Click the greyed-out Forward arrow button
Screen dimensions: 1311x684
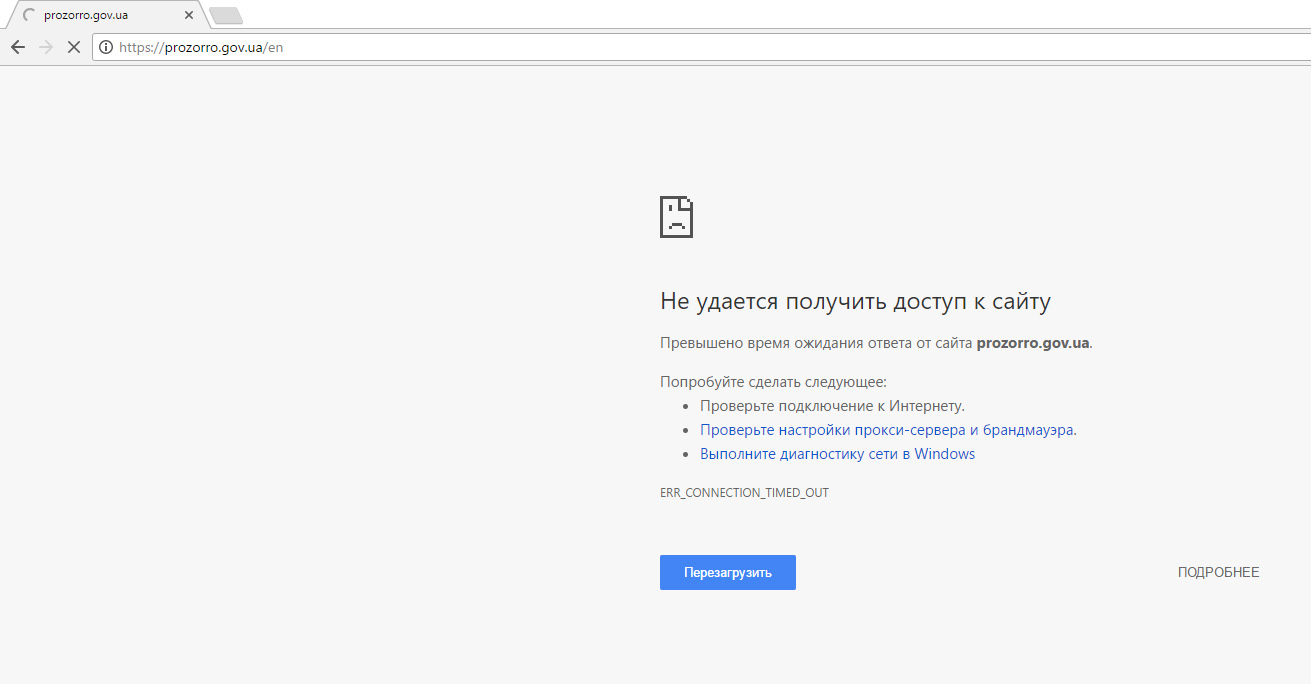[x=45, y=47]
